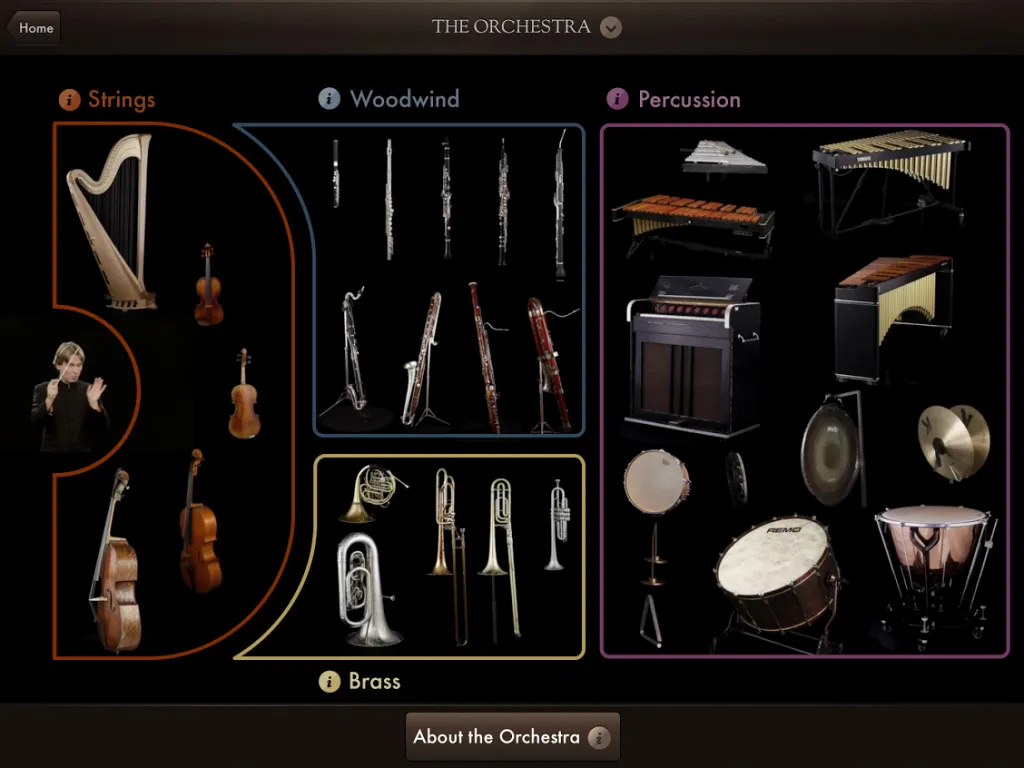Screen dimensions: 1024x768
Task: Select the double bass
Action: coord(116,562)
